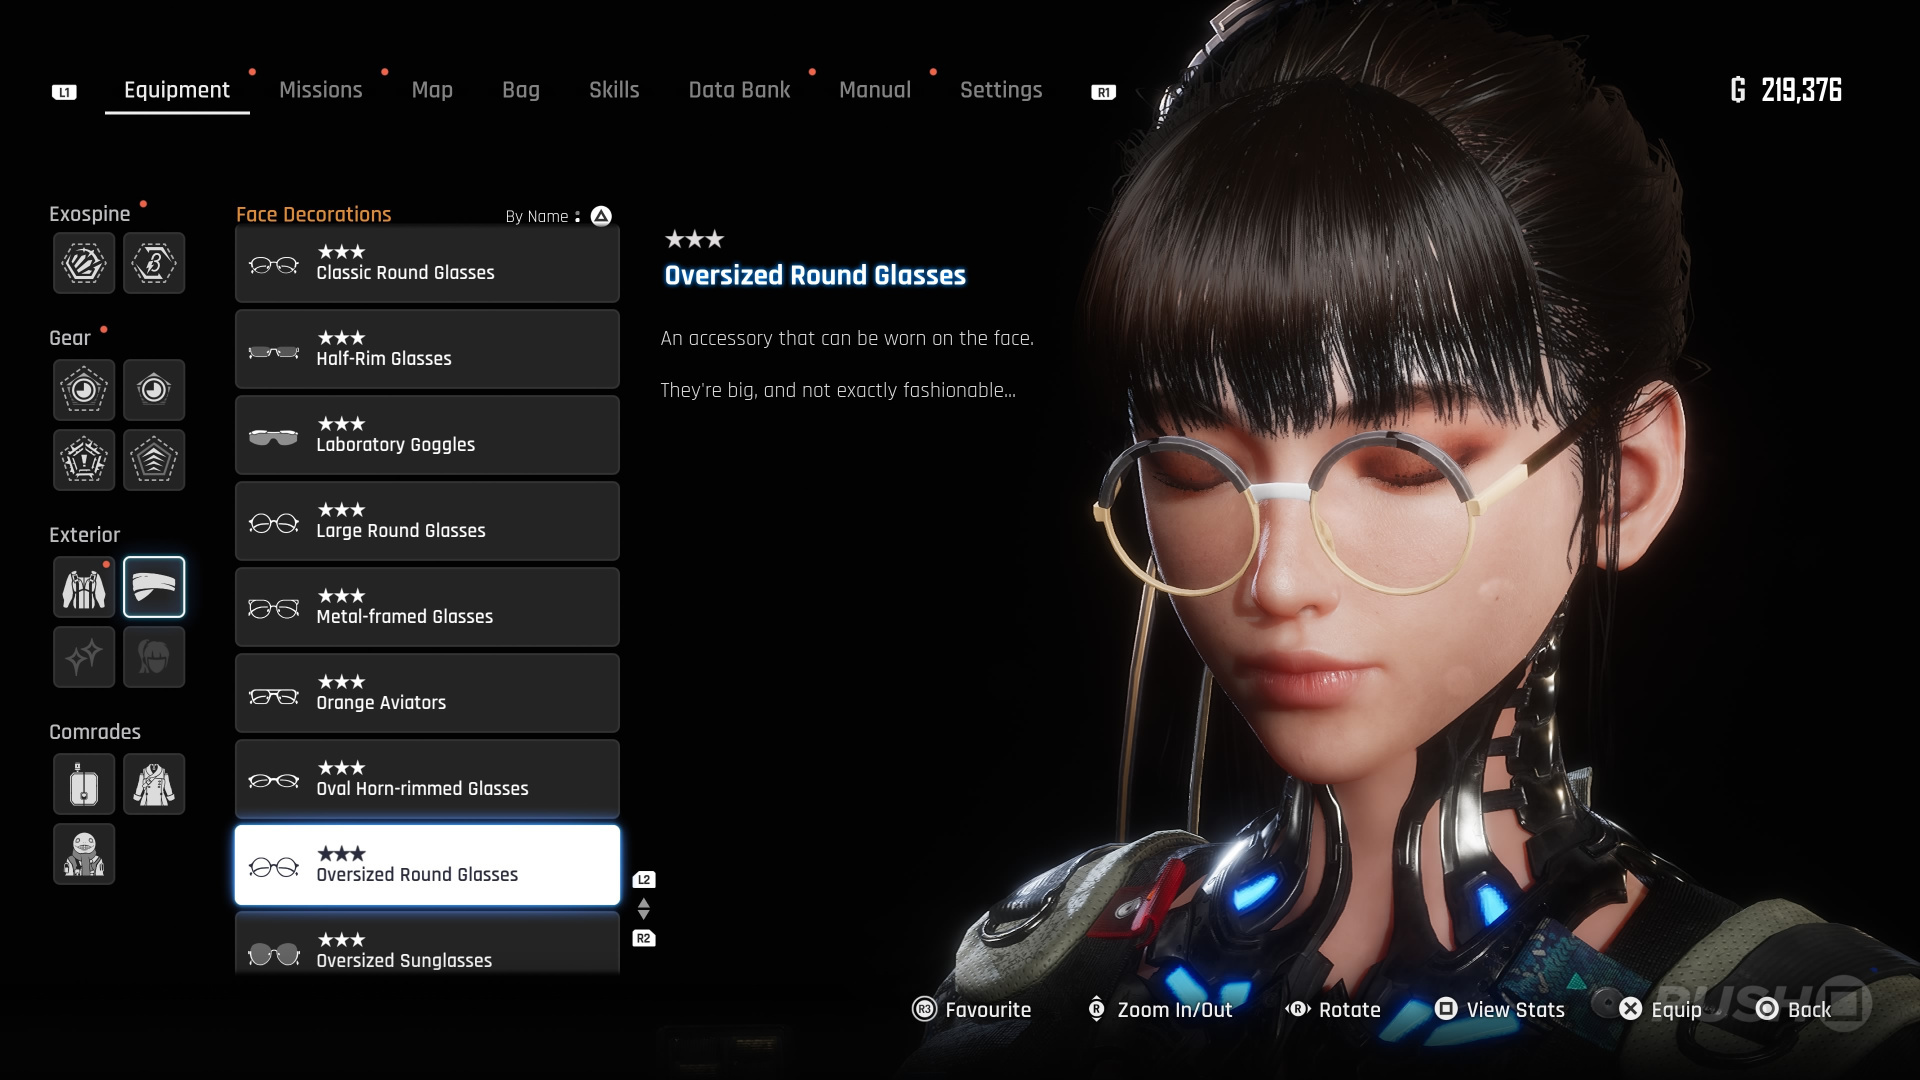Open the earrings sparkle slot in Exterior
This screenshot has height=1080, width=1920.
pyautogui.click(x=84, y=657)
